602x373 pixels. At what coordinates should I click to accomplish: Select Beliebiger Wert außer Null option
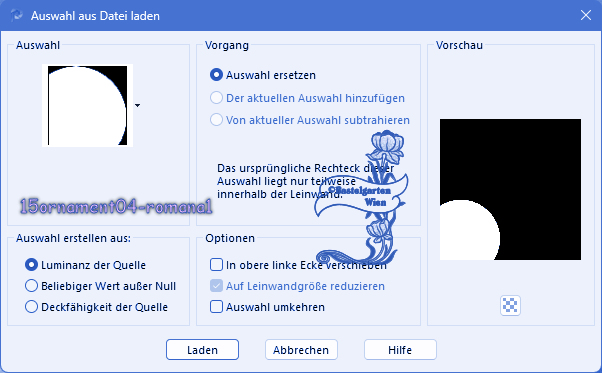[31, 286]
